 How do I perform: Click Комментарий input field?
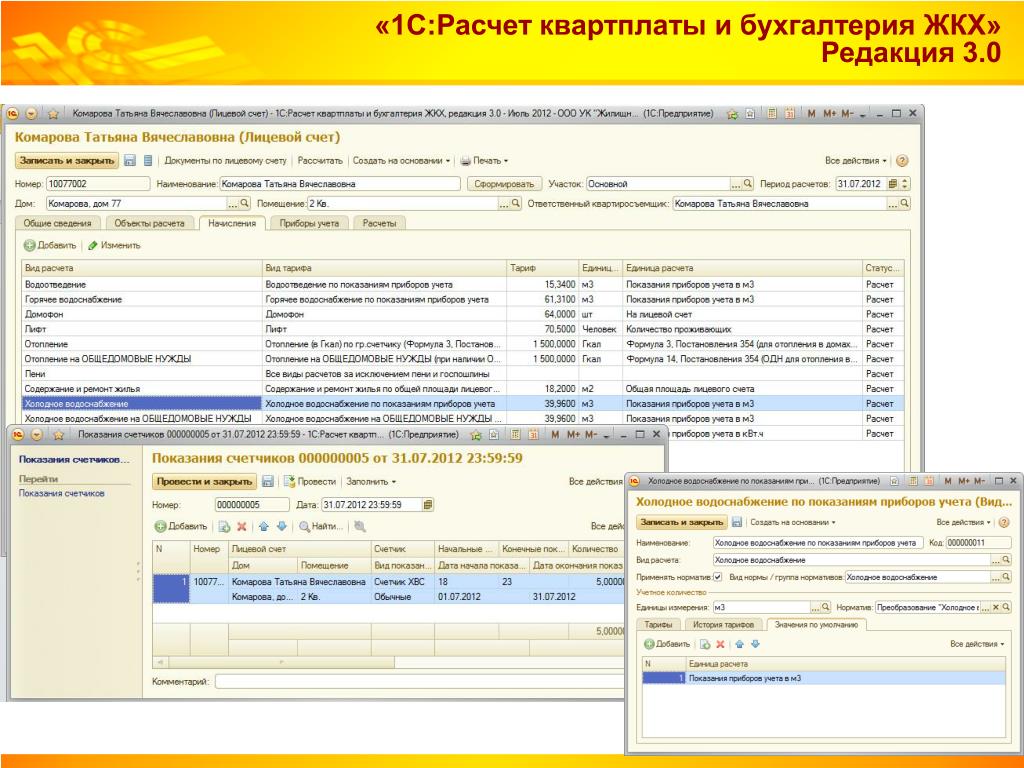[418, 682]
